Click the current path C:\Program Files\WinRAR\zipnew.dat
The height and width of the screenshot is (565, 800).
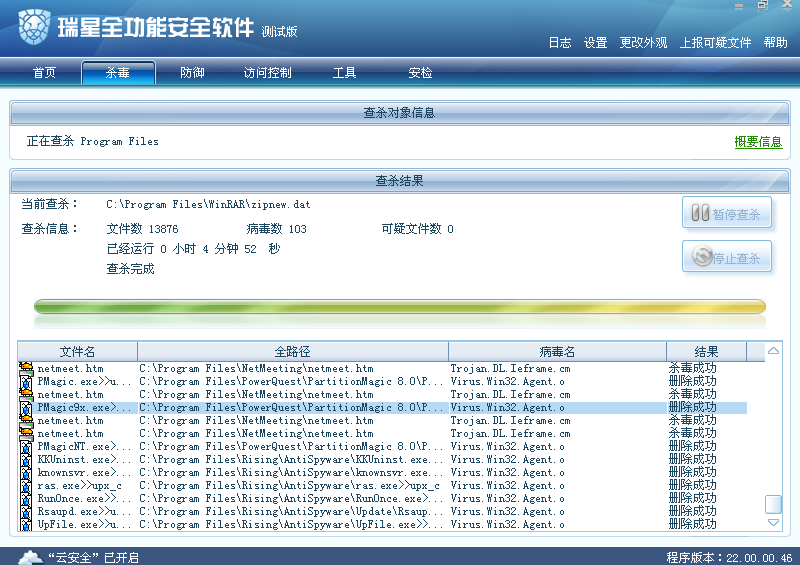click(x=208, y=204)
